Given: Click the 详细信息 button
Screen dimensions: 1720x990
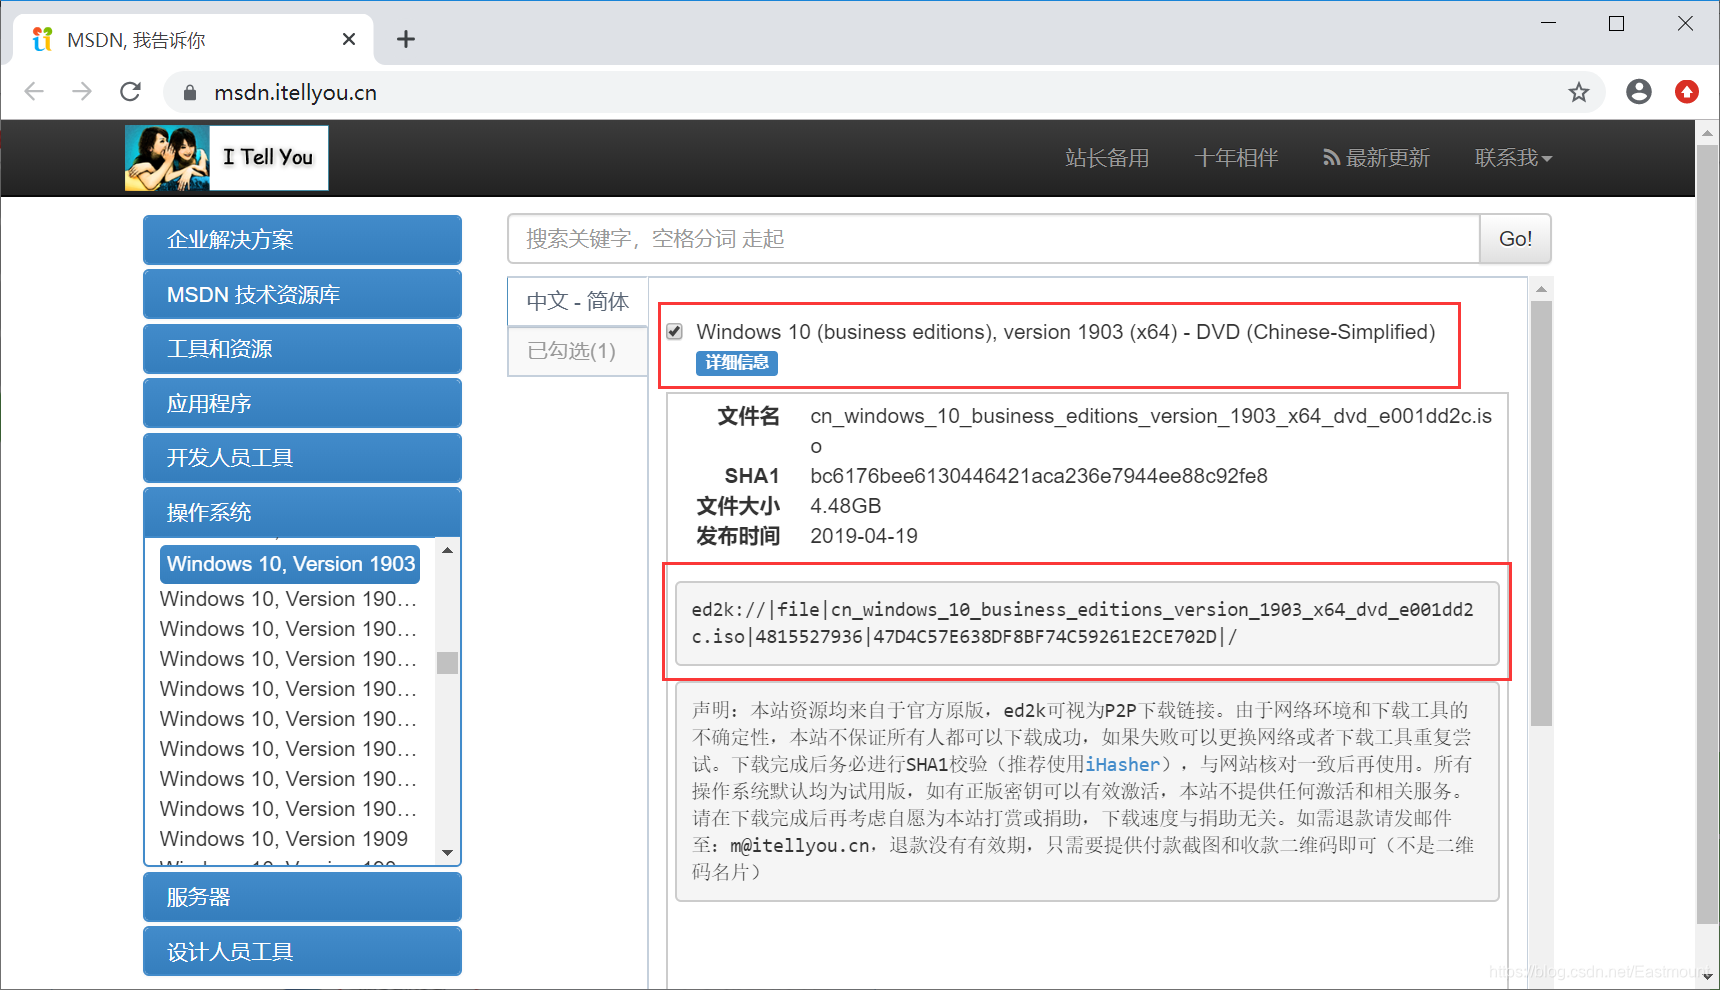Looking at the screenshot, I should [x=737, y=363].
